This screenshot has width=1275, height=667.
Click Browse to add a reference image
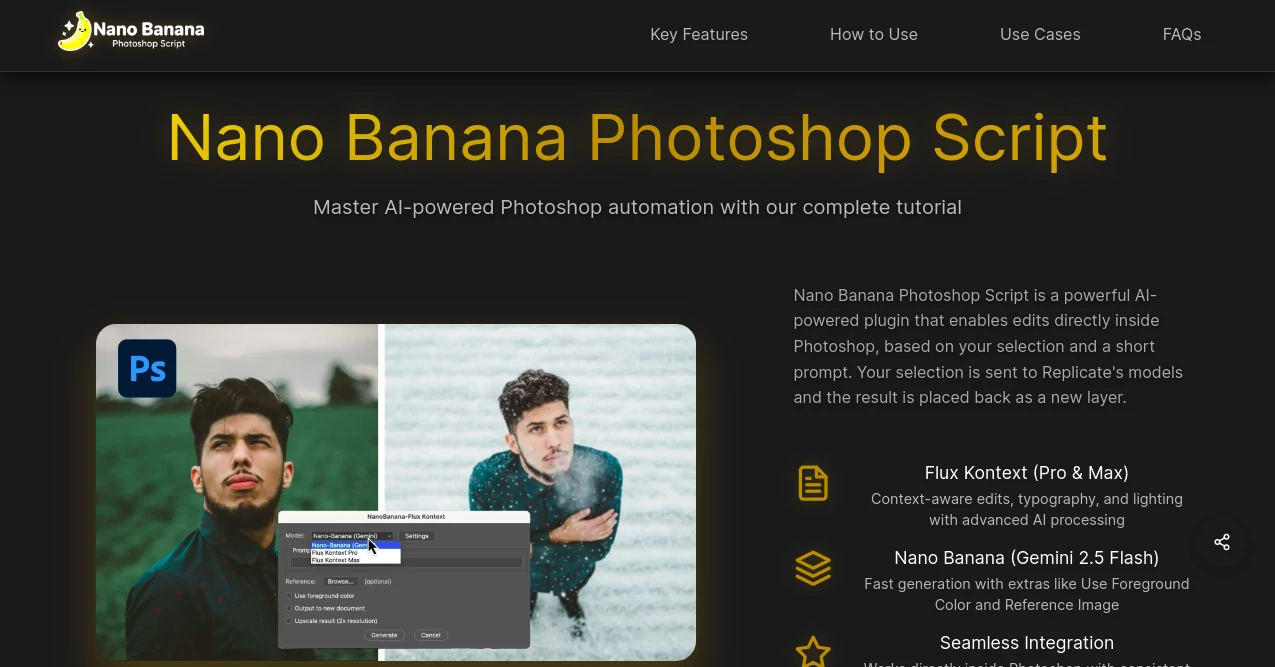pyautogui.click(x=340, y=581)
